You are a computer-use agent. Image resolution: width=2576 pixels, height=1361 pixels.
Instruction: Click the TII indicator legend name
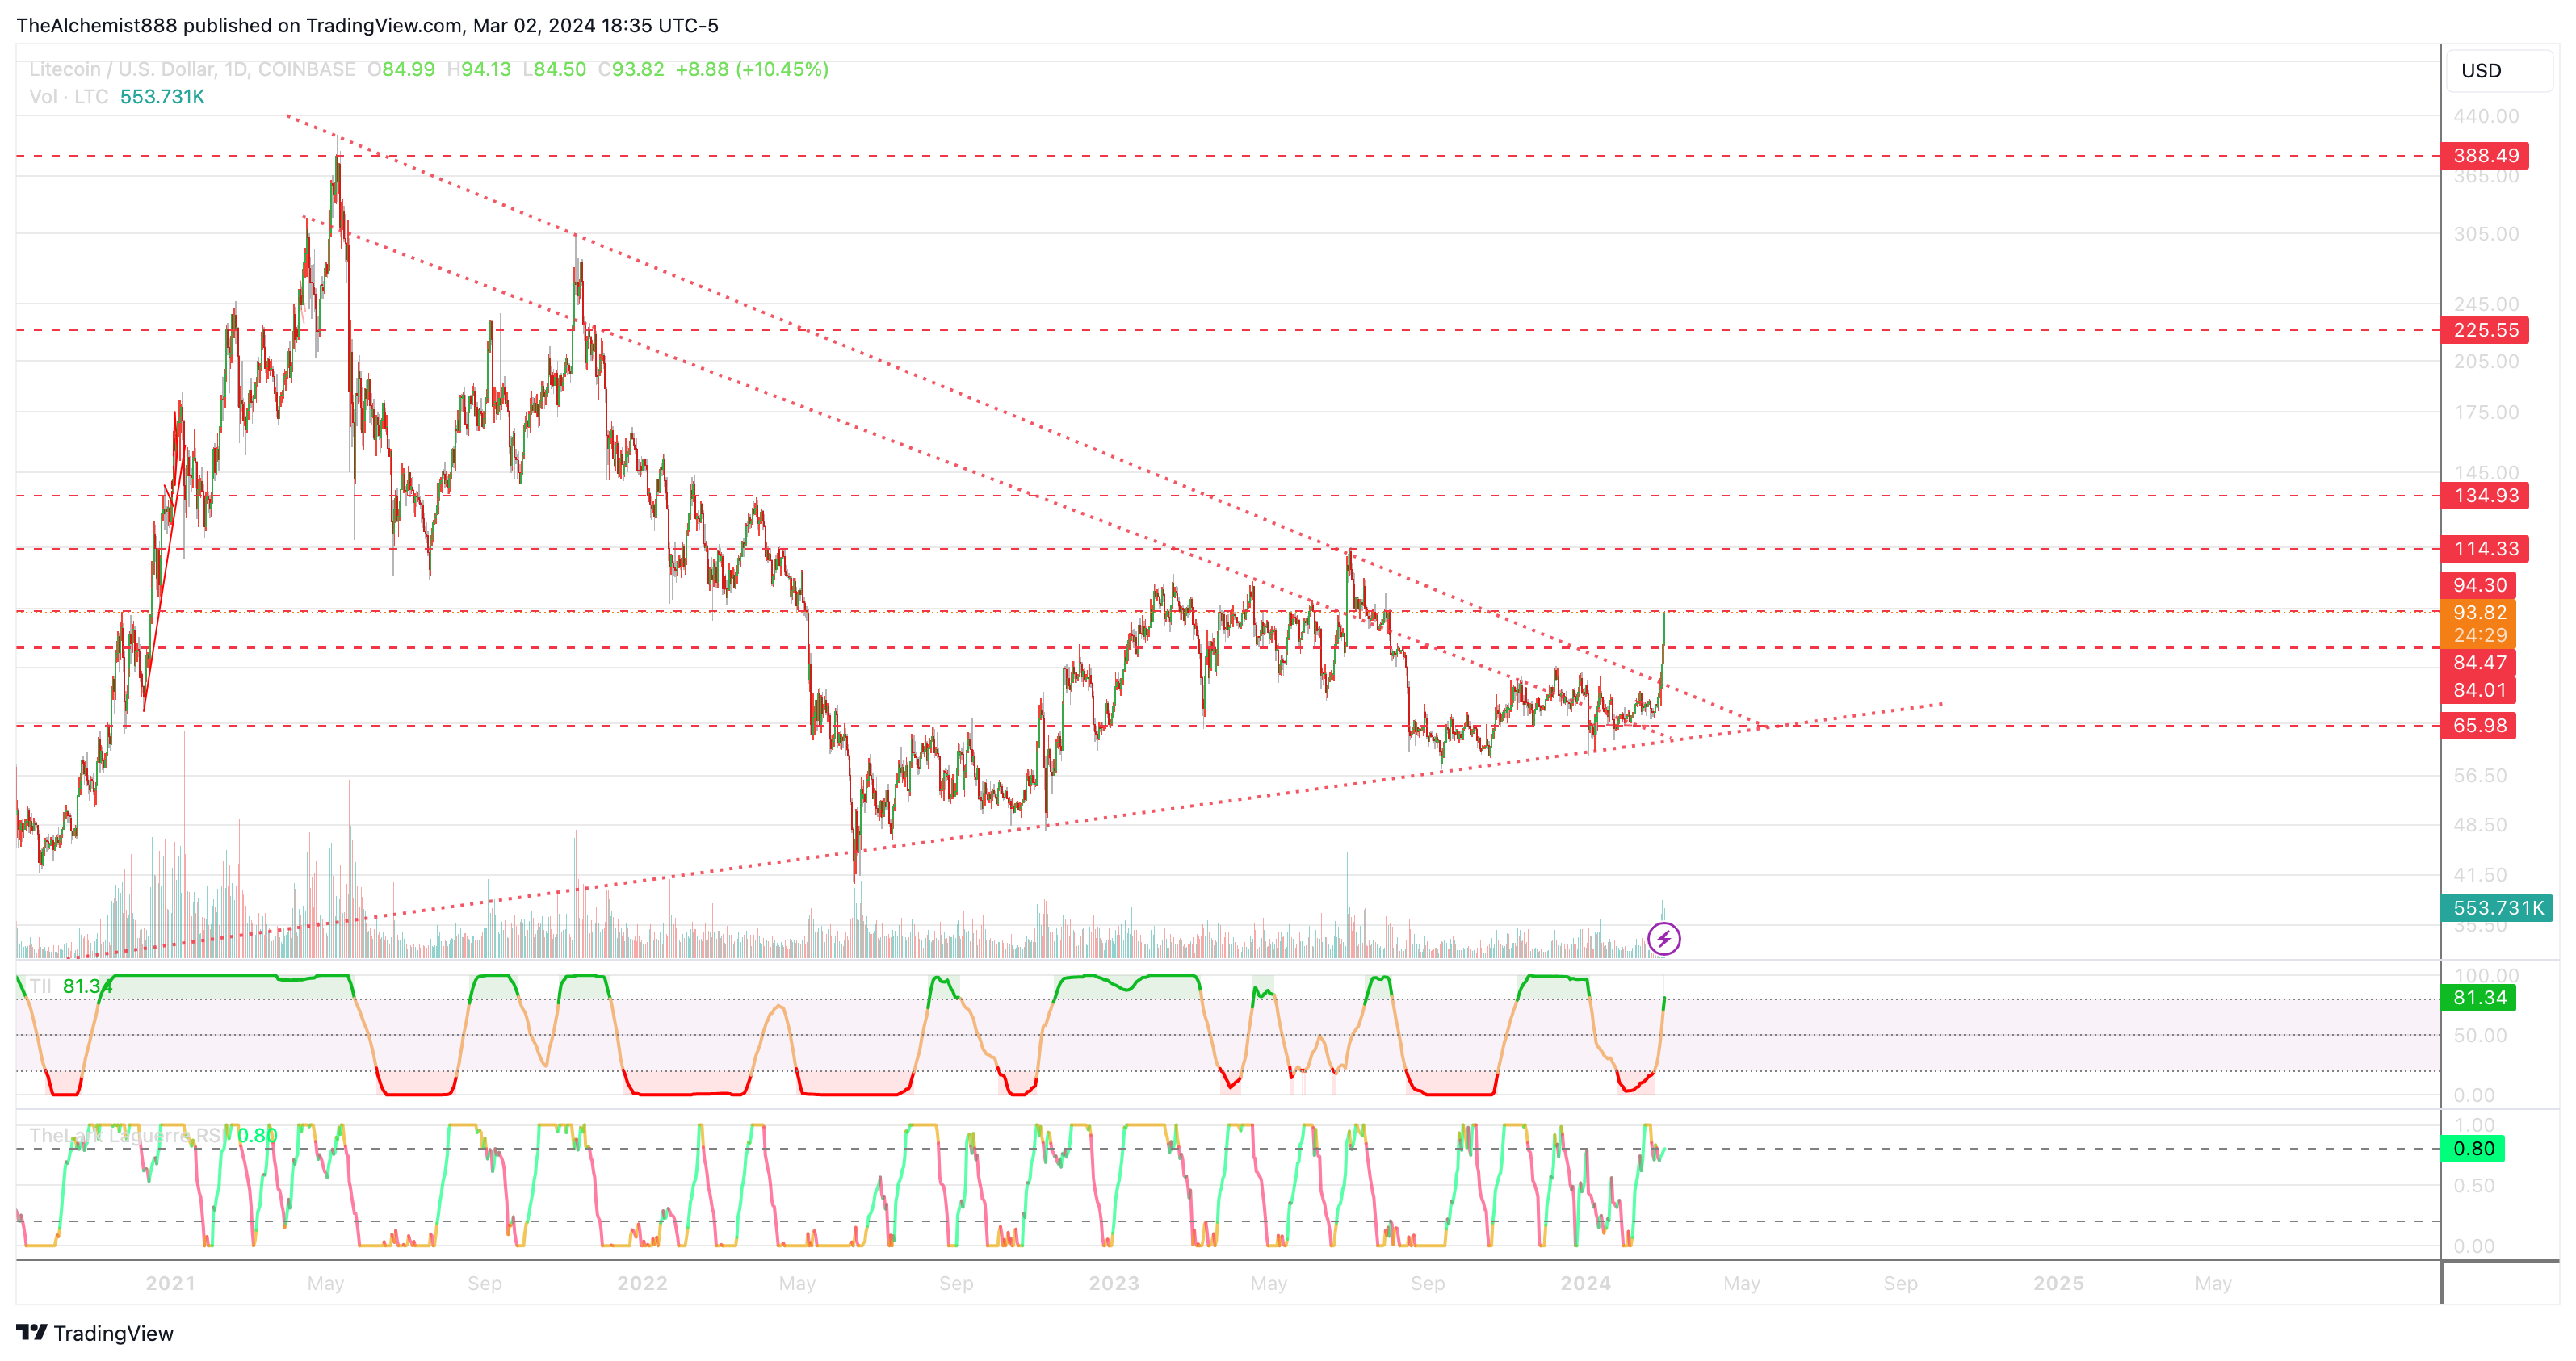click(40, 986)
